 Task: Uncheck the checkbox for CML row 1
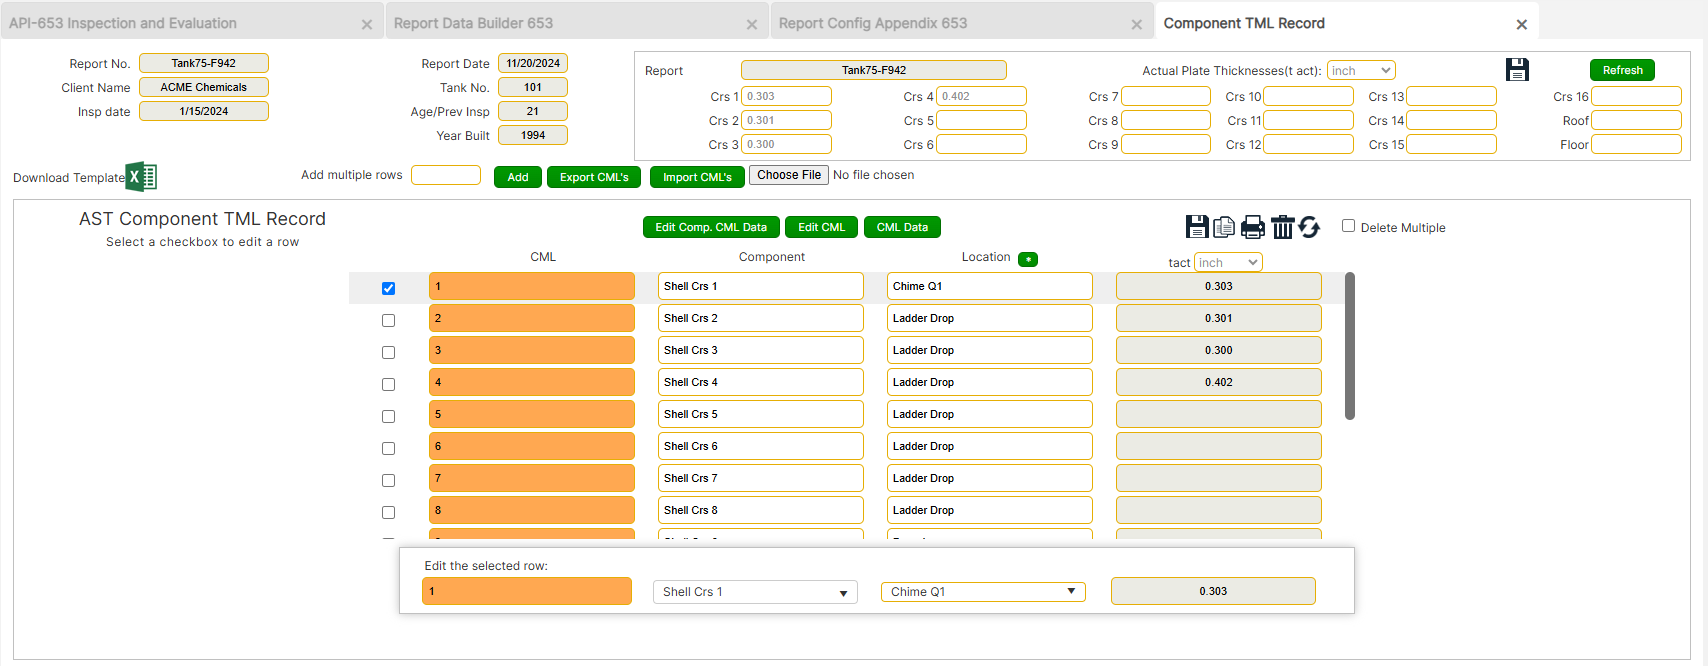[x=388, y=288]
